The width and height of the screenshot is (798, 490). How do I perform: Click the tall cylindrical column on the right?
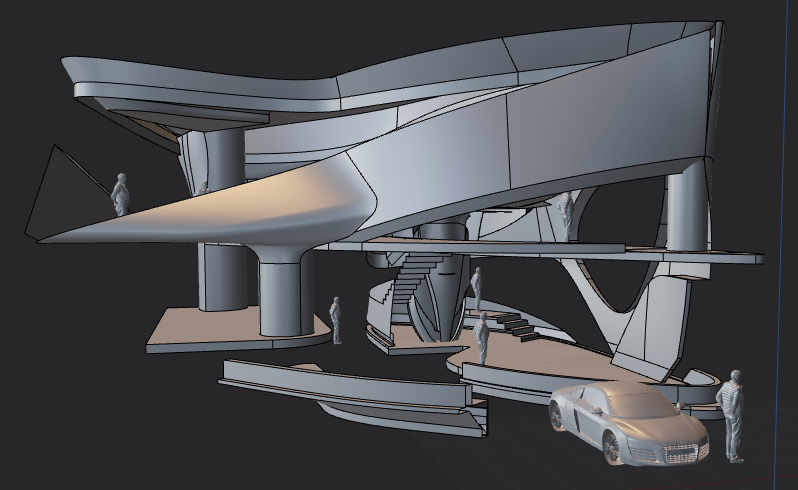coord(687,210)
